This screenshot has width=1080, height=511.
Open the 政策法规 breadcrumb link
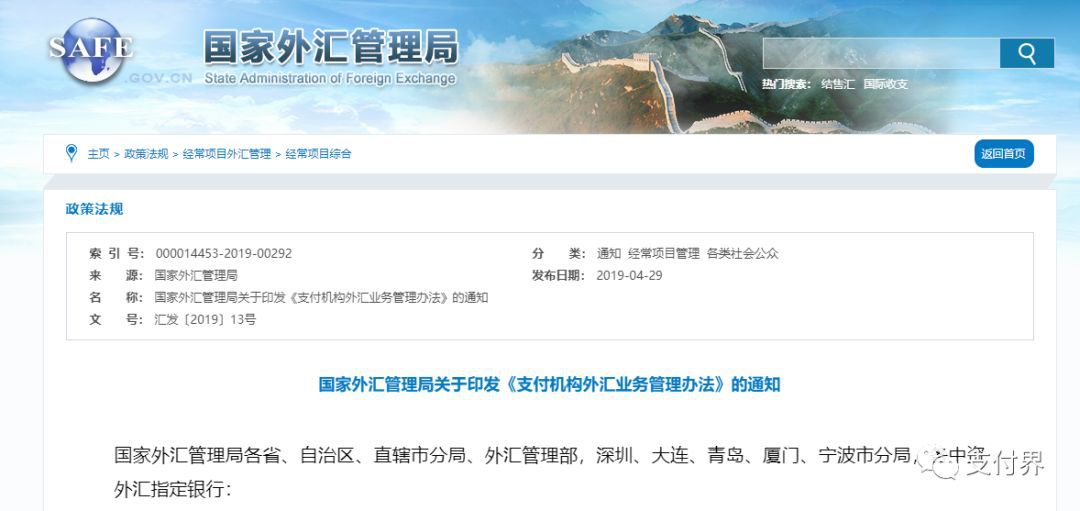click(146, 154)
